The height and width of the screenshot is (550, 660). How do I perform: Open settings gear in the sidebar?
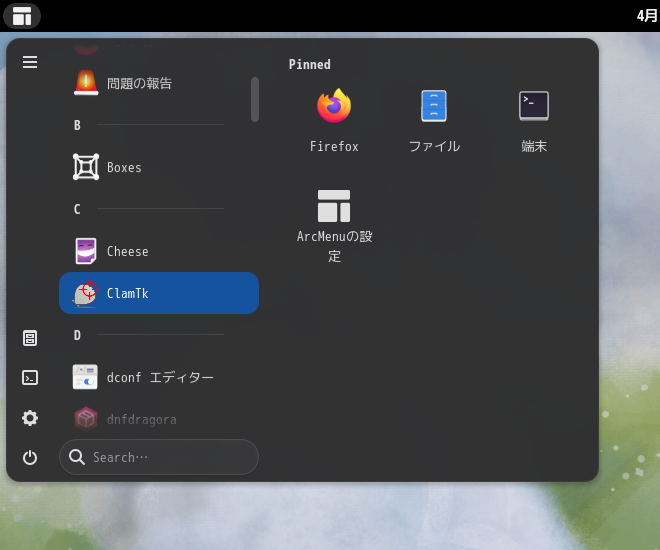(30, 418)
